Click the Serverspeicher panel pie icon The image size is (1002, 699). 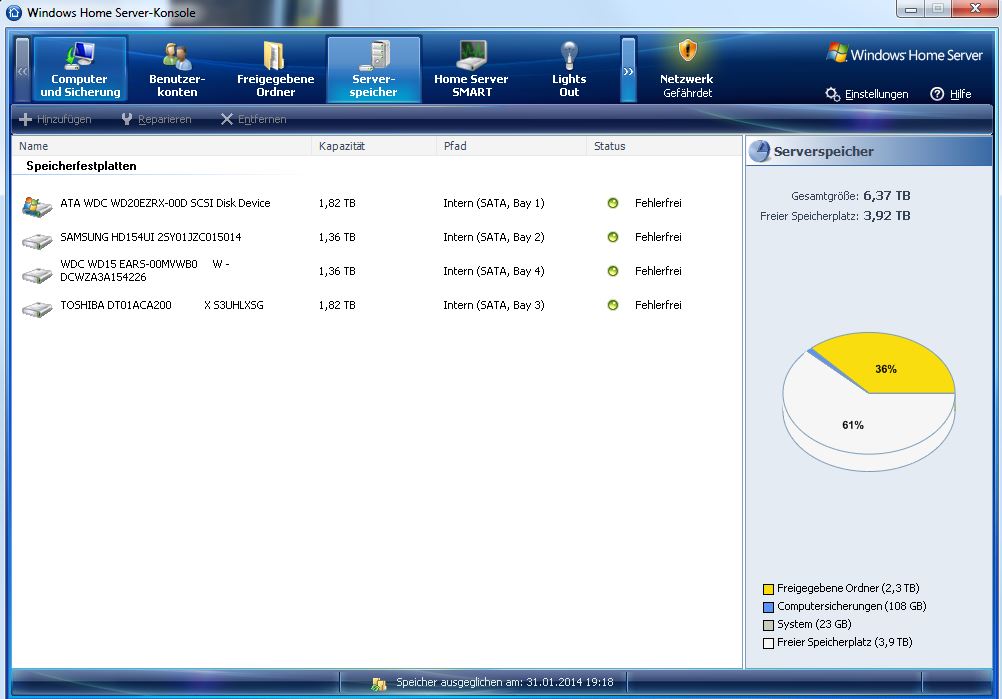tap(760, 151)
